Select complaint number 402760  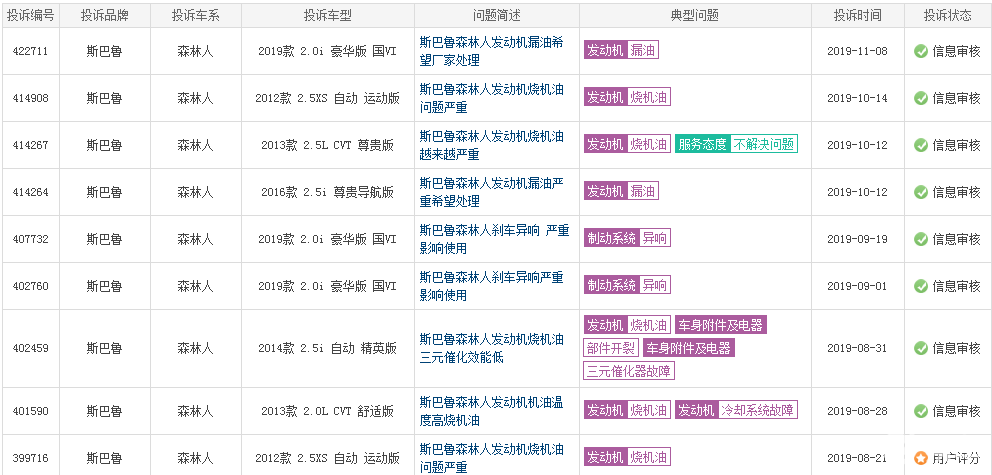click(x=30, y=287)
